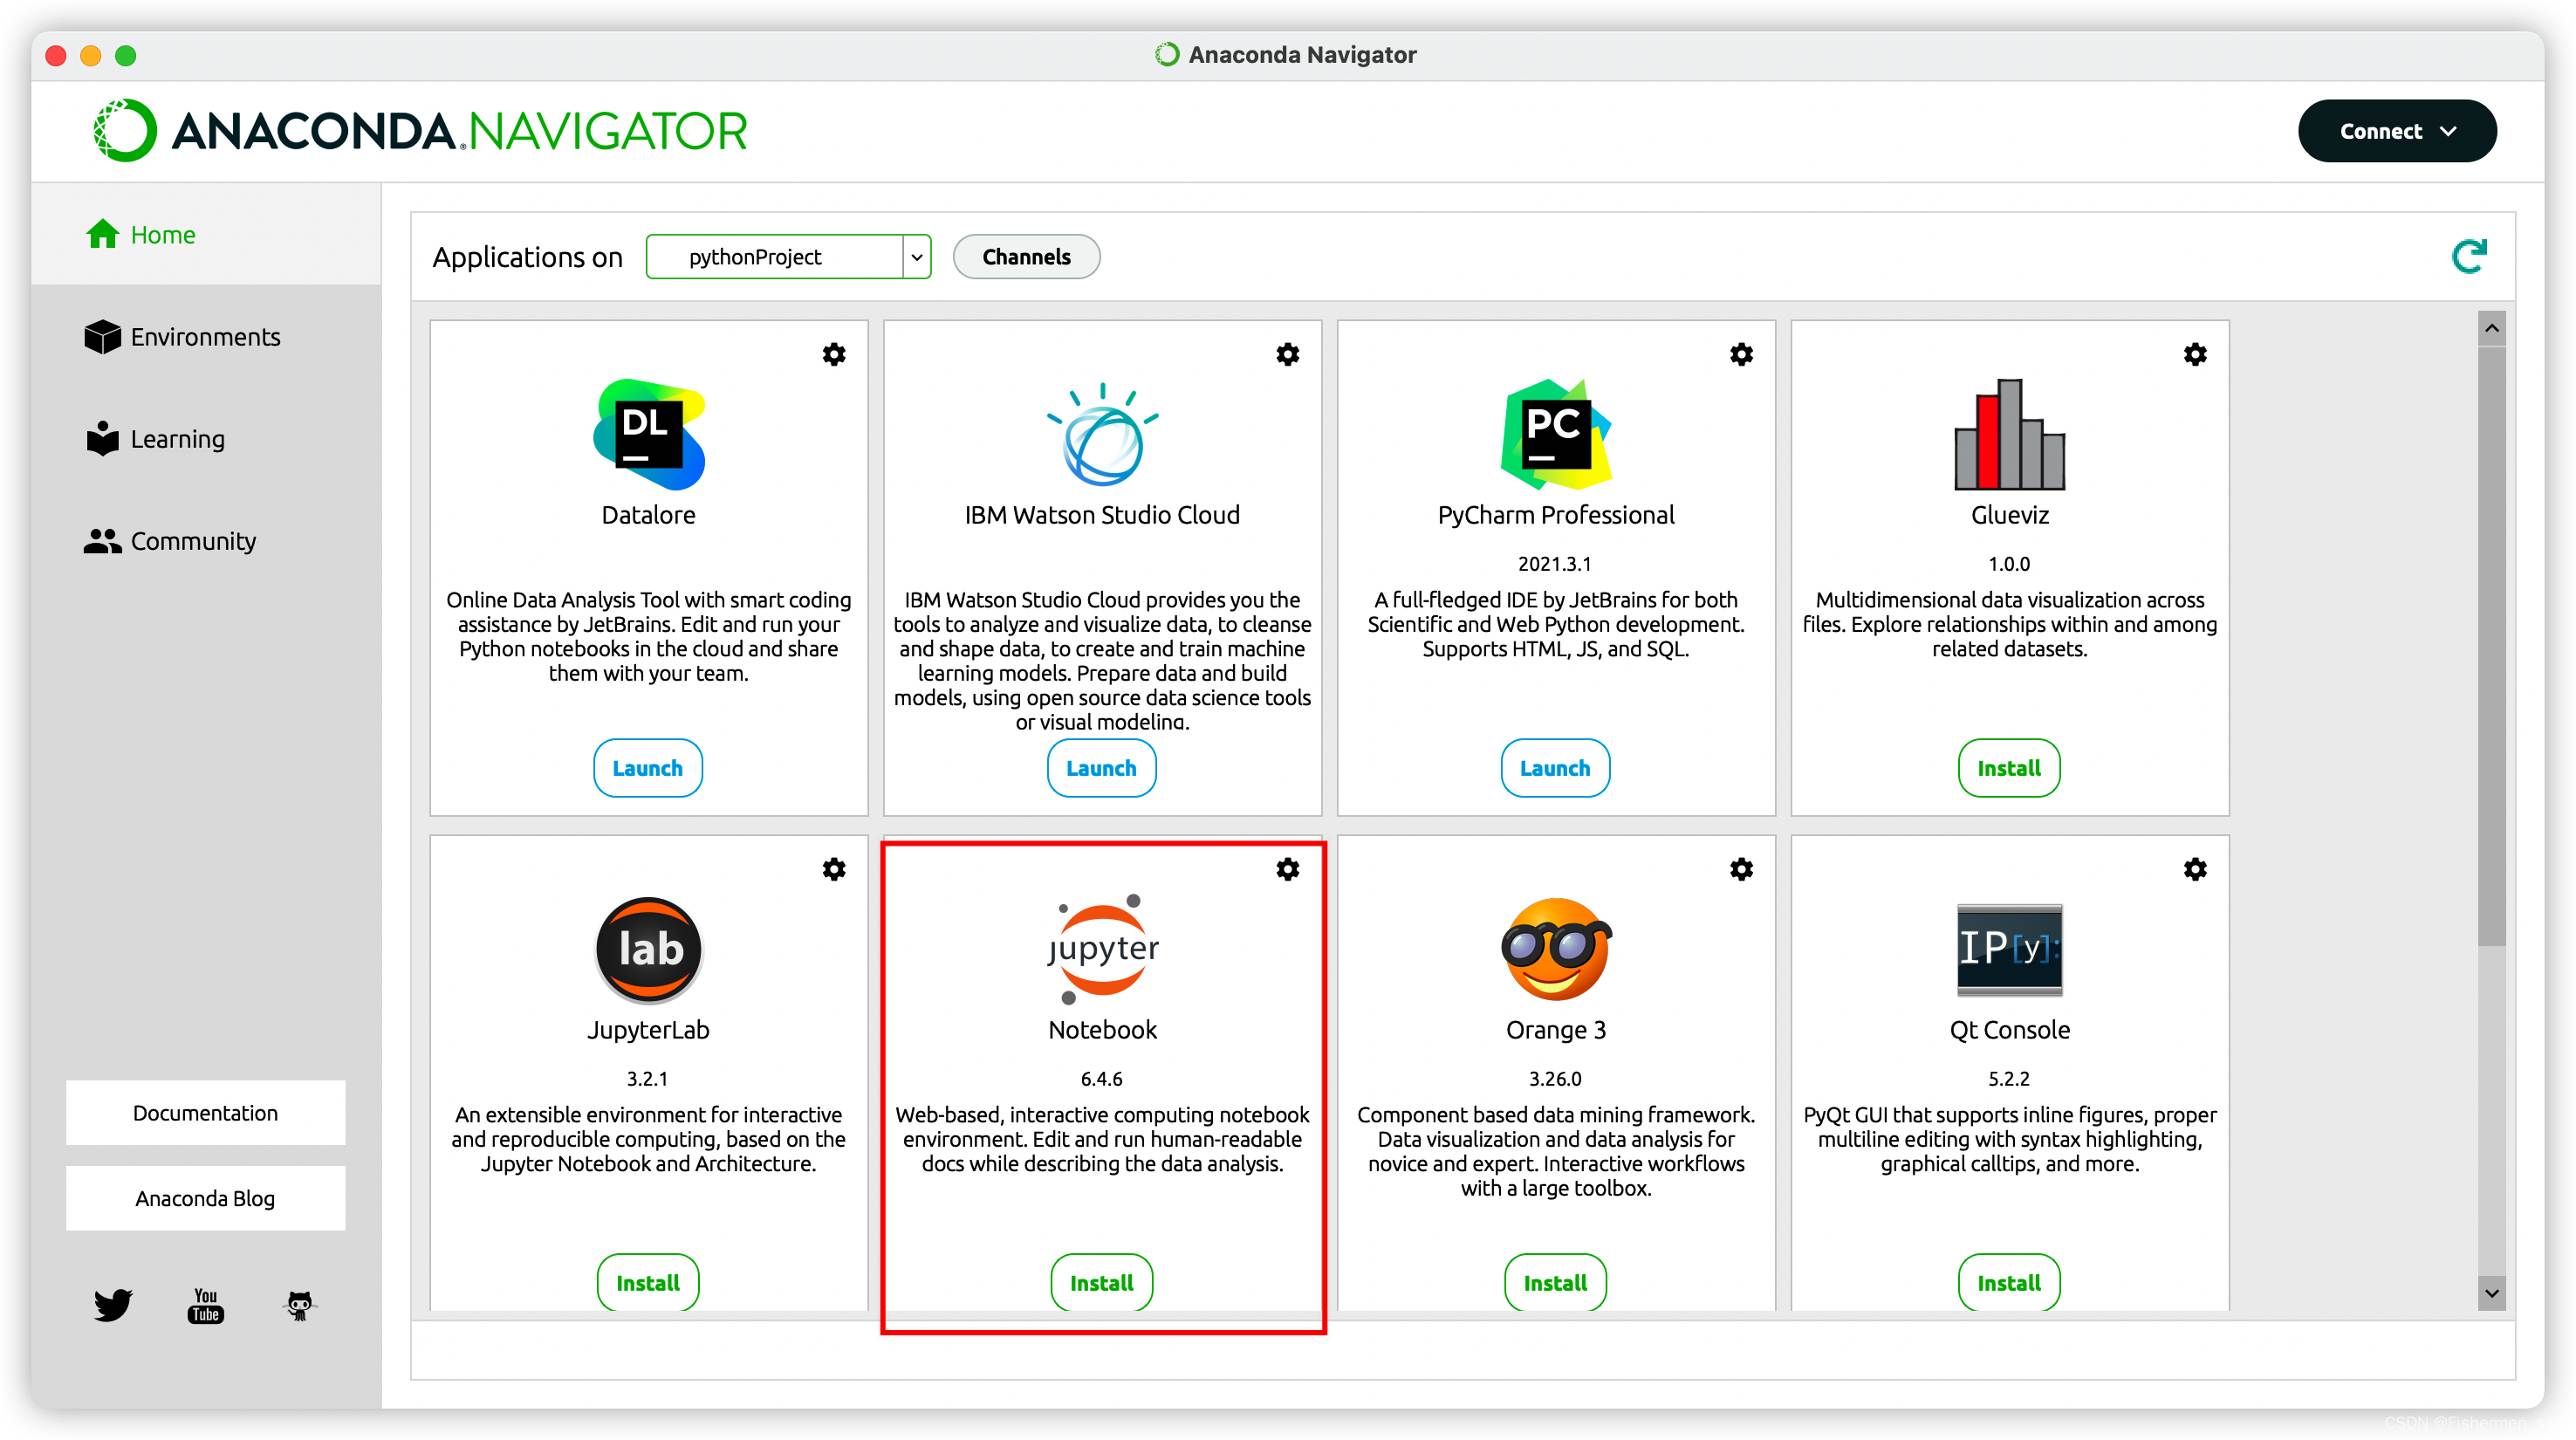The image size is (2576, 1440).
Task: Install Jupyter Notebook 6.4.6
Action: (1100, 1283)
